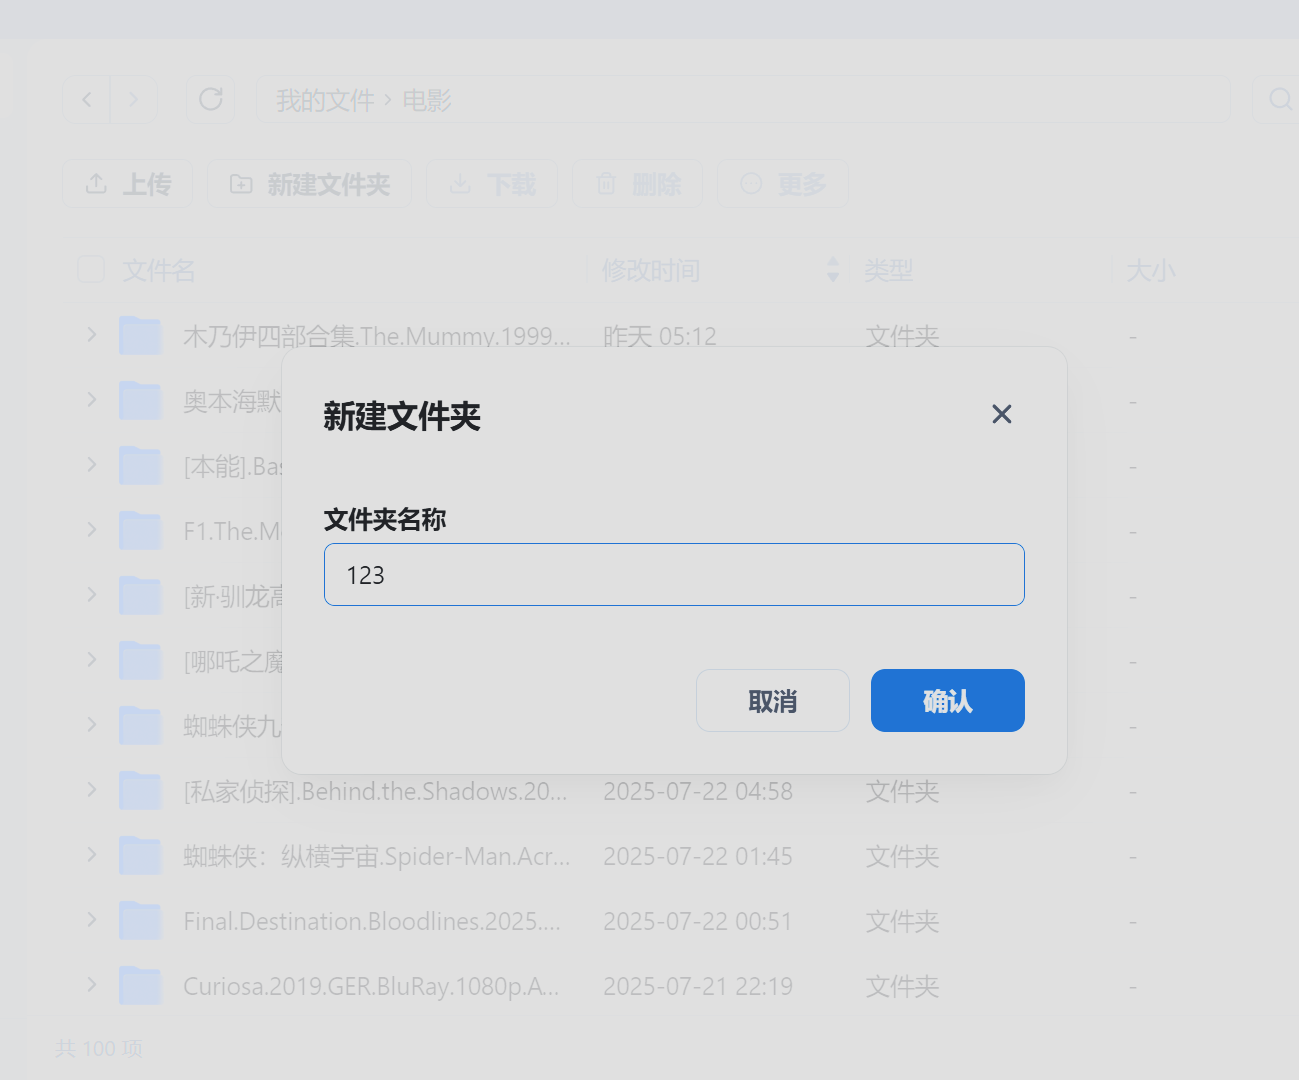The image size is (1299, 1080).
Task: Click the 2025-07-22 04:58 modified time
Action: (x=698, y=792)
